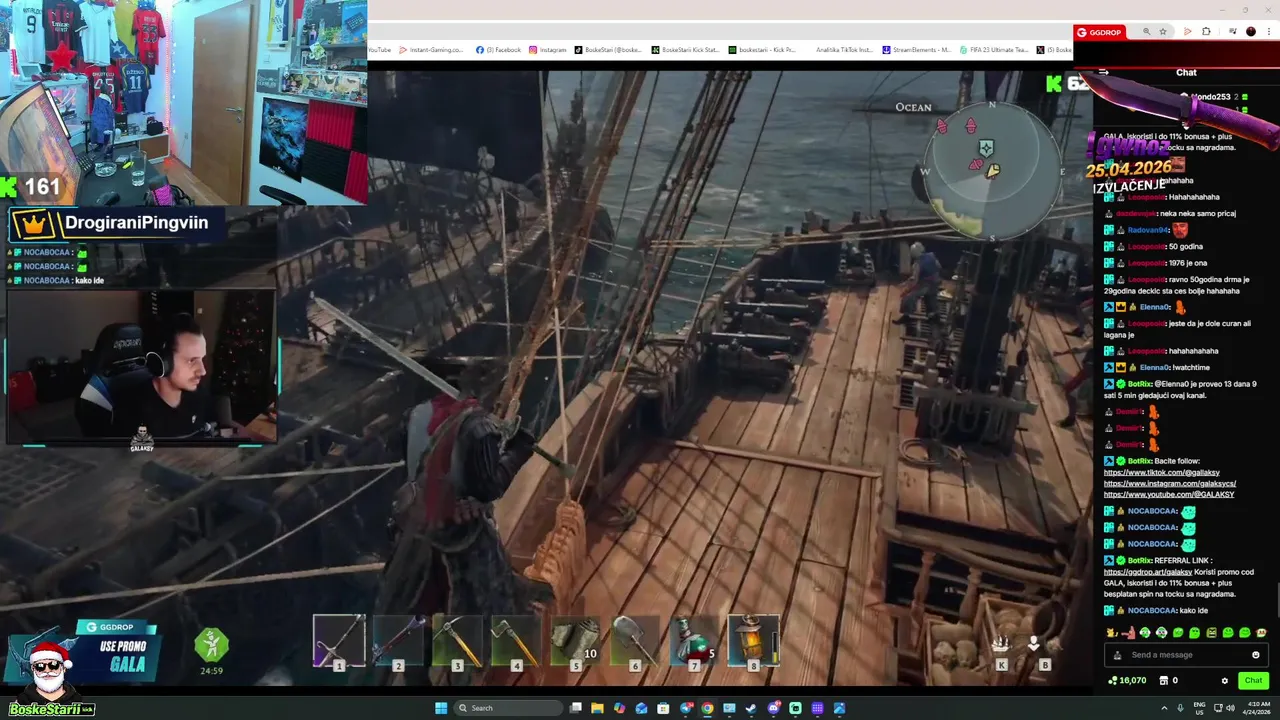Open File Explorer from the taskbar
1280x720 pixels.
point(598,708)
